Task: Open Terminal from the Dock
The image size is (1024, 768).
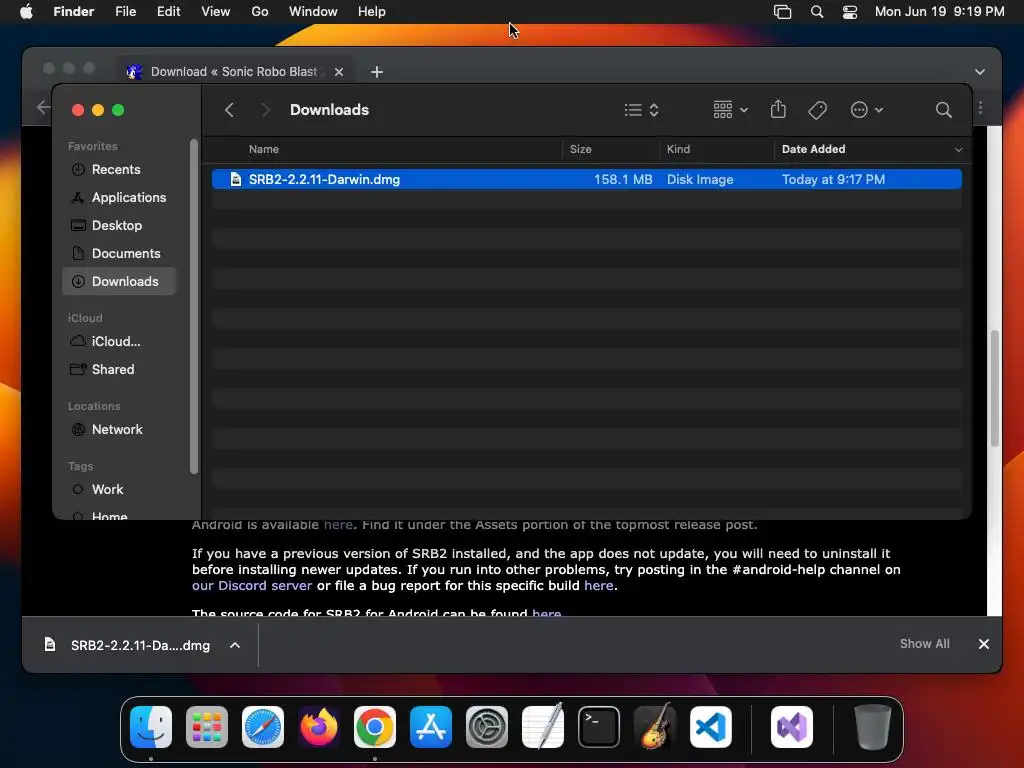Action: (x=599, y=727)
